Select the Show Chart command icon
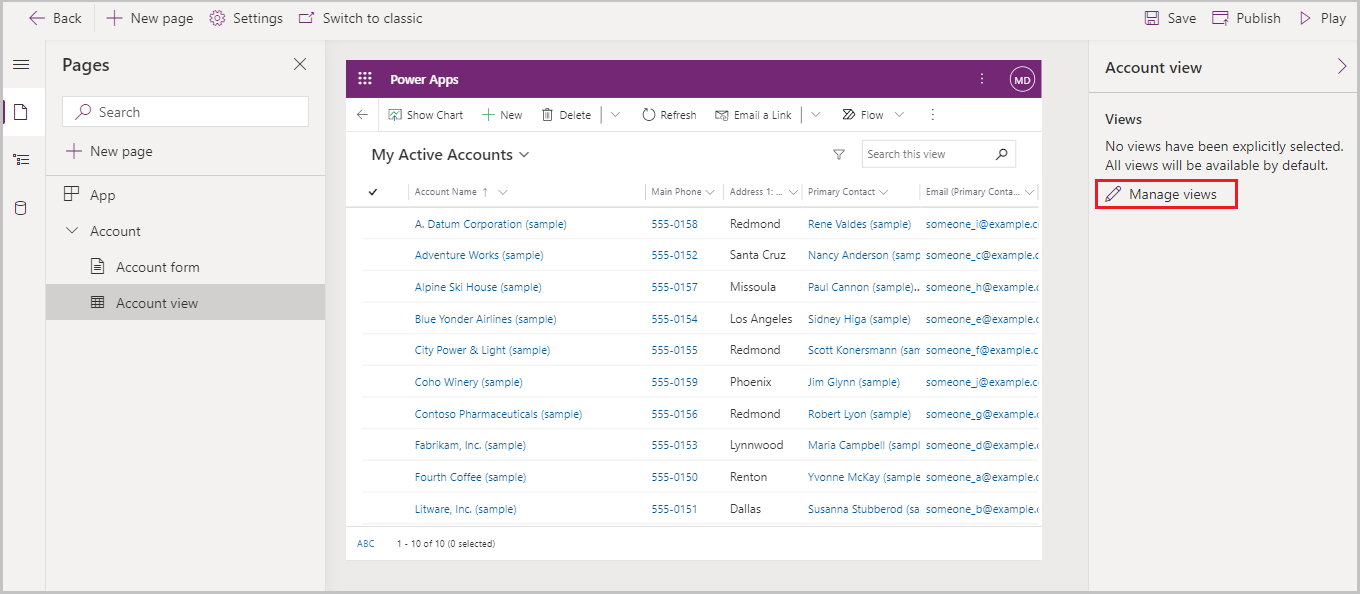 click(395, 114)
